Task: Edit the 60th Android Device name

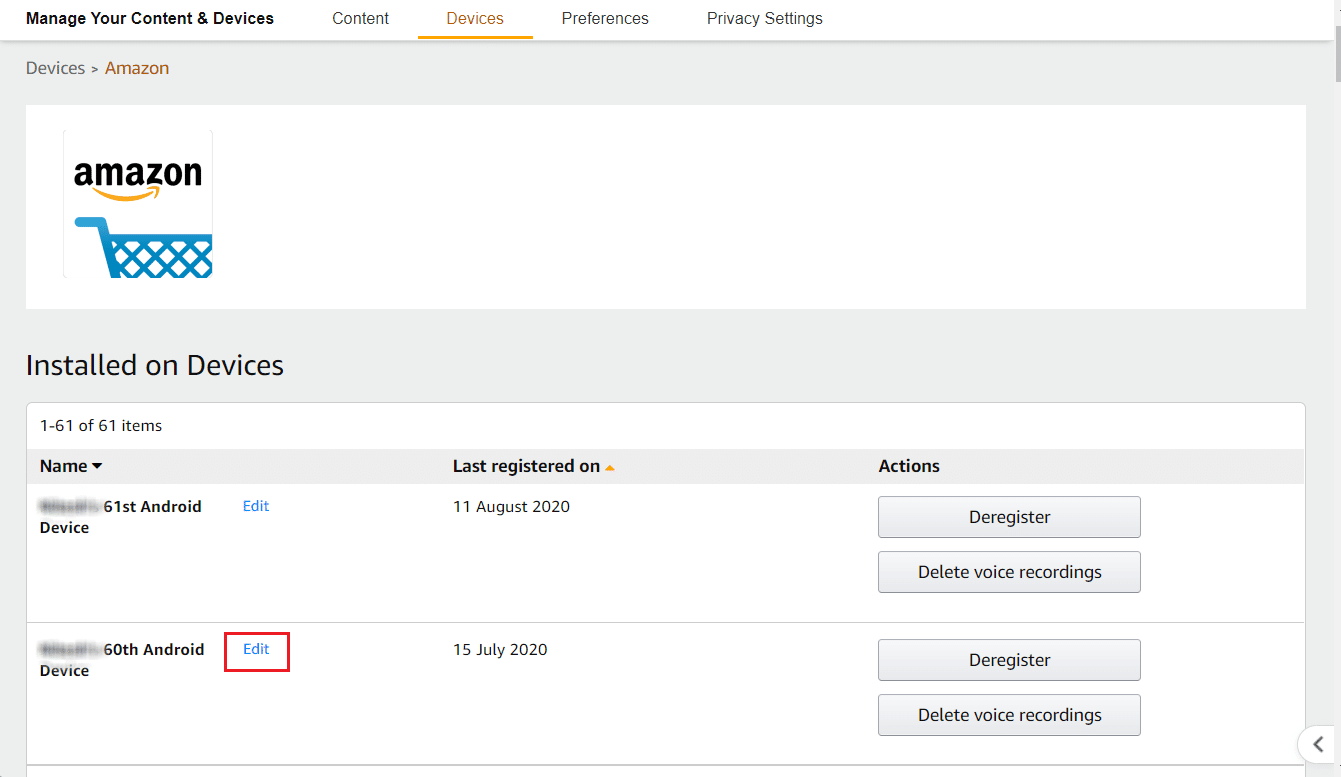Action: pyautogui.click(x=256, y=649)
